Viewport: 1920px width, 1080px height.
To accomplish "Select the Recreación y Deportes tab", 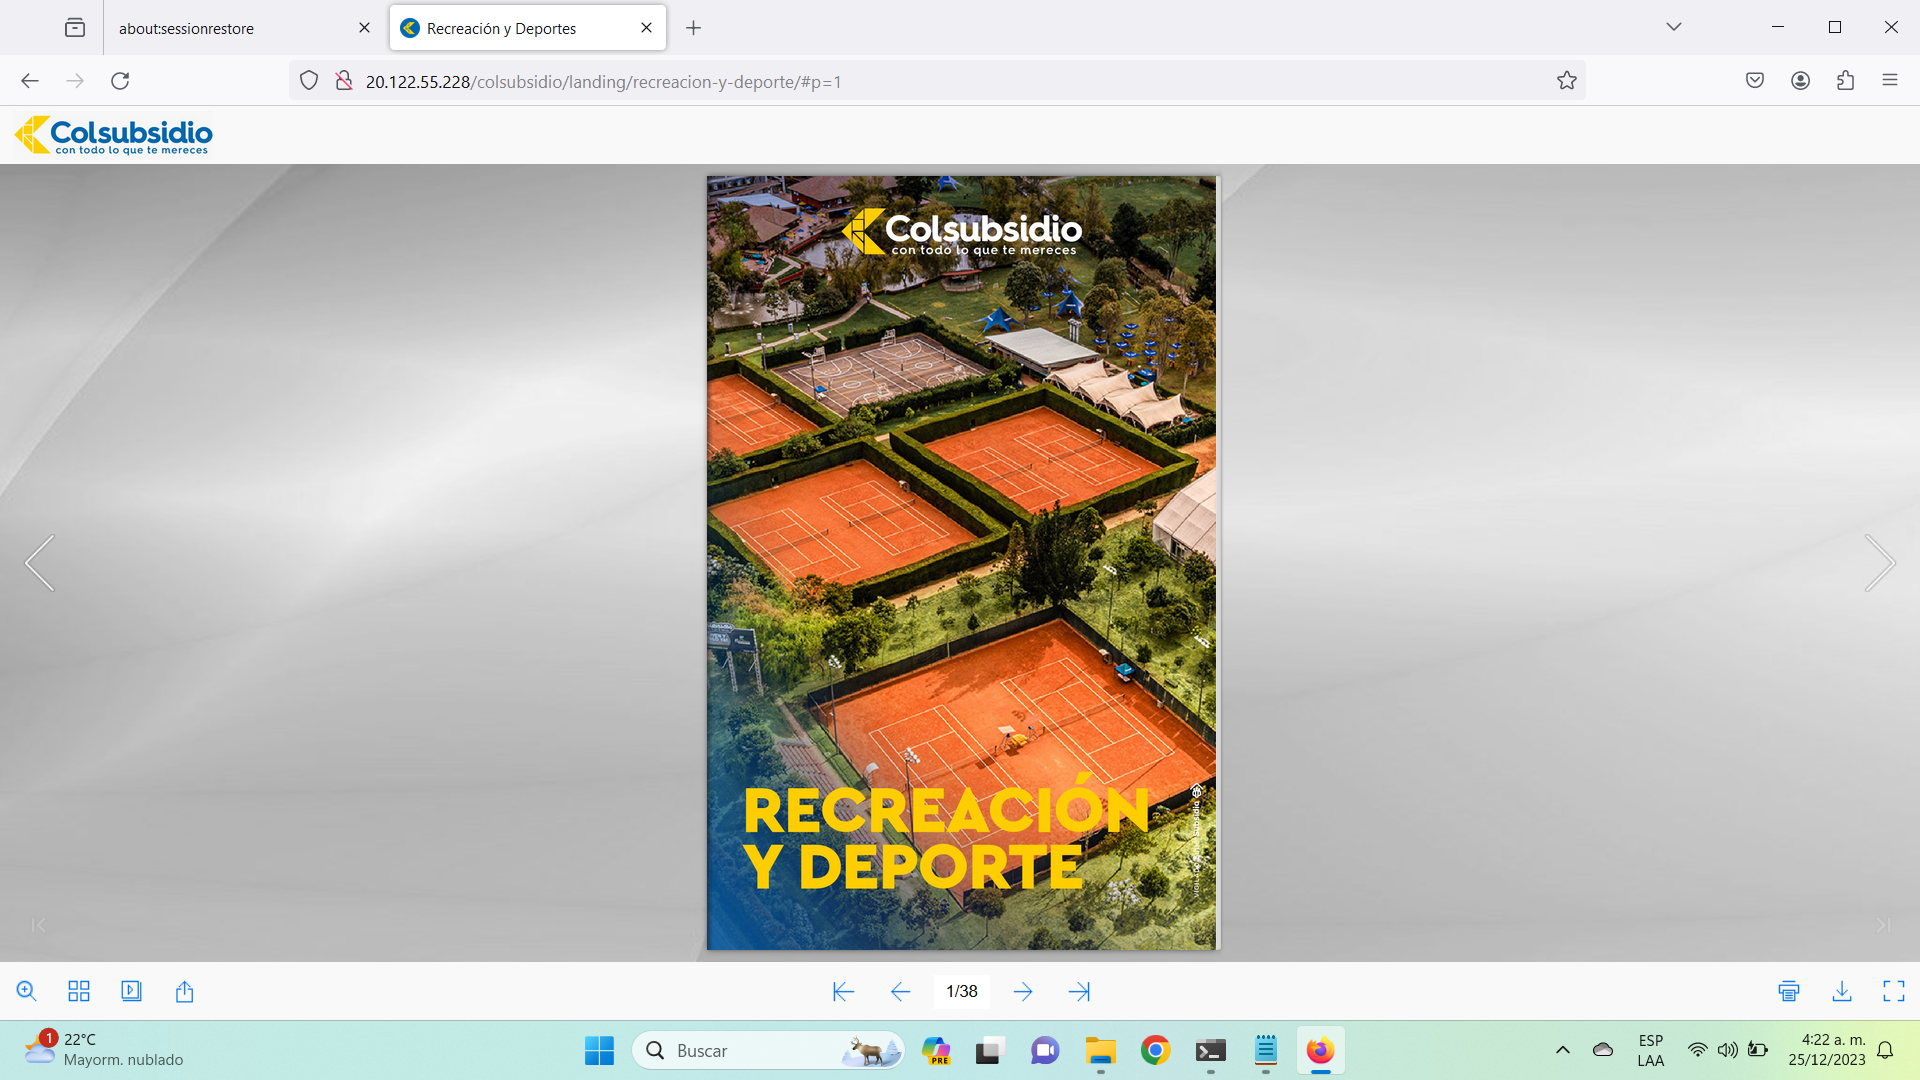I will [x=528, y=28].
